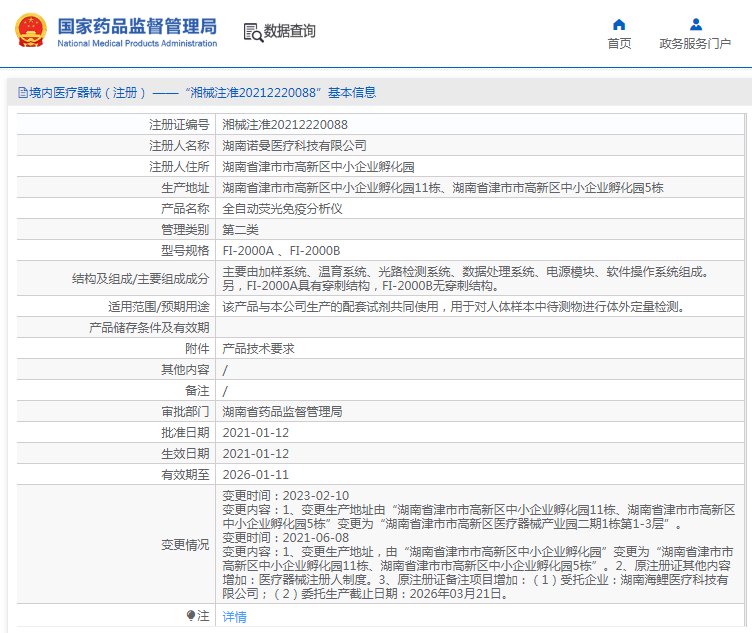Viewport: 752px width, 633px height.
Task: Click model value FI-2000A、FI-2000B
Action: (x=281, y=251)
